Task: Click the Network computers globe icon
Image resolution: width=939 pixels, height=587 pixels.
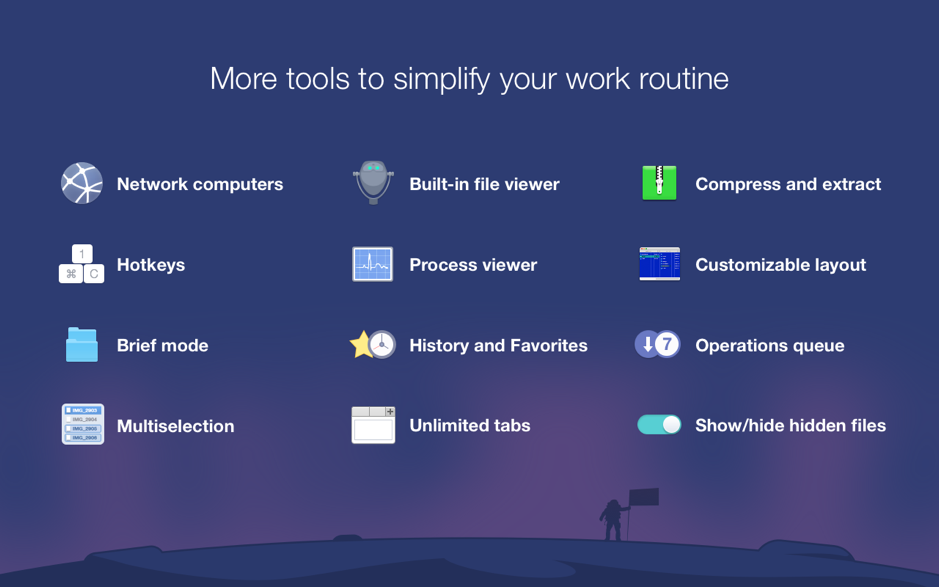Action: 82,183
